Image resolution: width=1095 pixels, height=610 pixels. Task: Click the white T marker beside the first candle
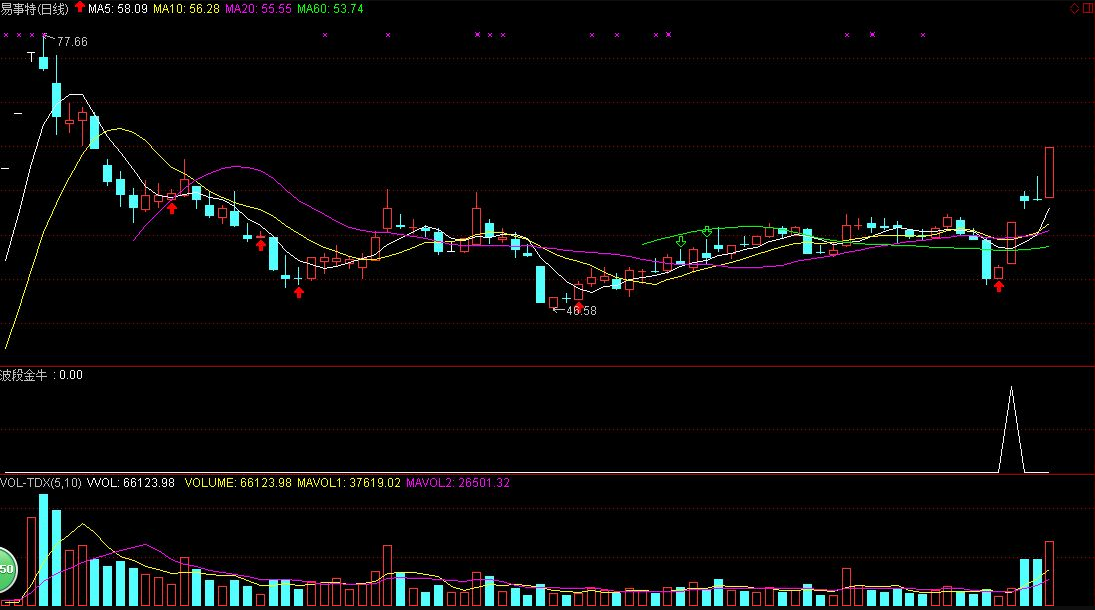31,57
